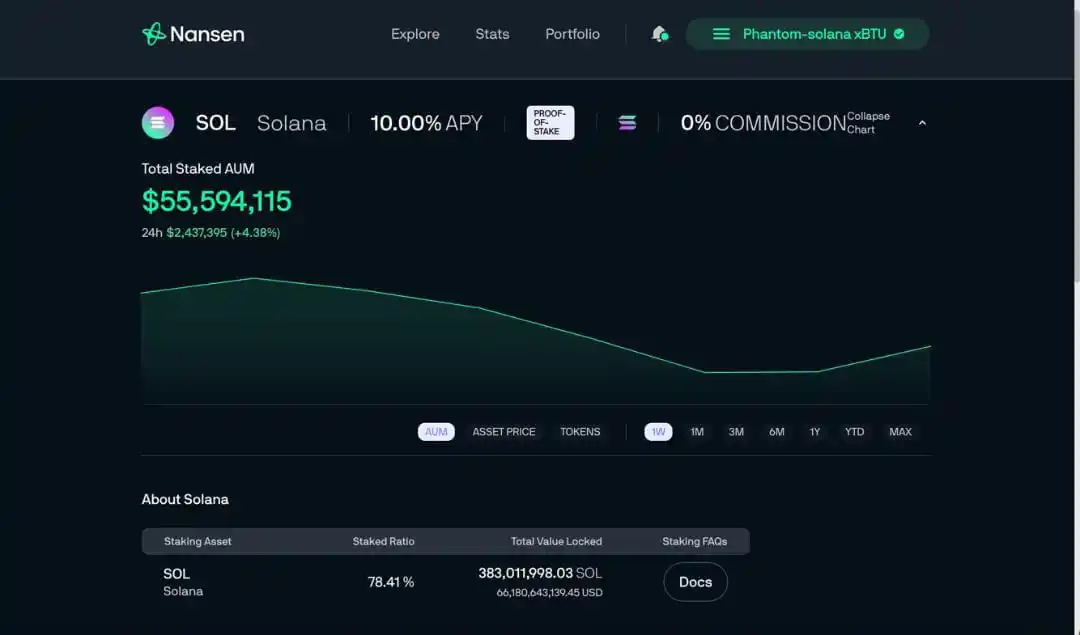This screenshot has height=635, width=1080.
Task: Click the 78.41 % staked ratio value
Action: 391,582
